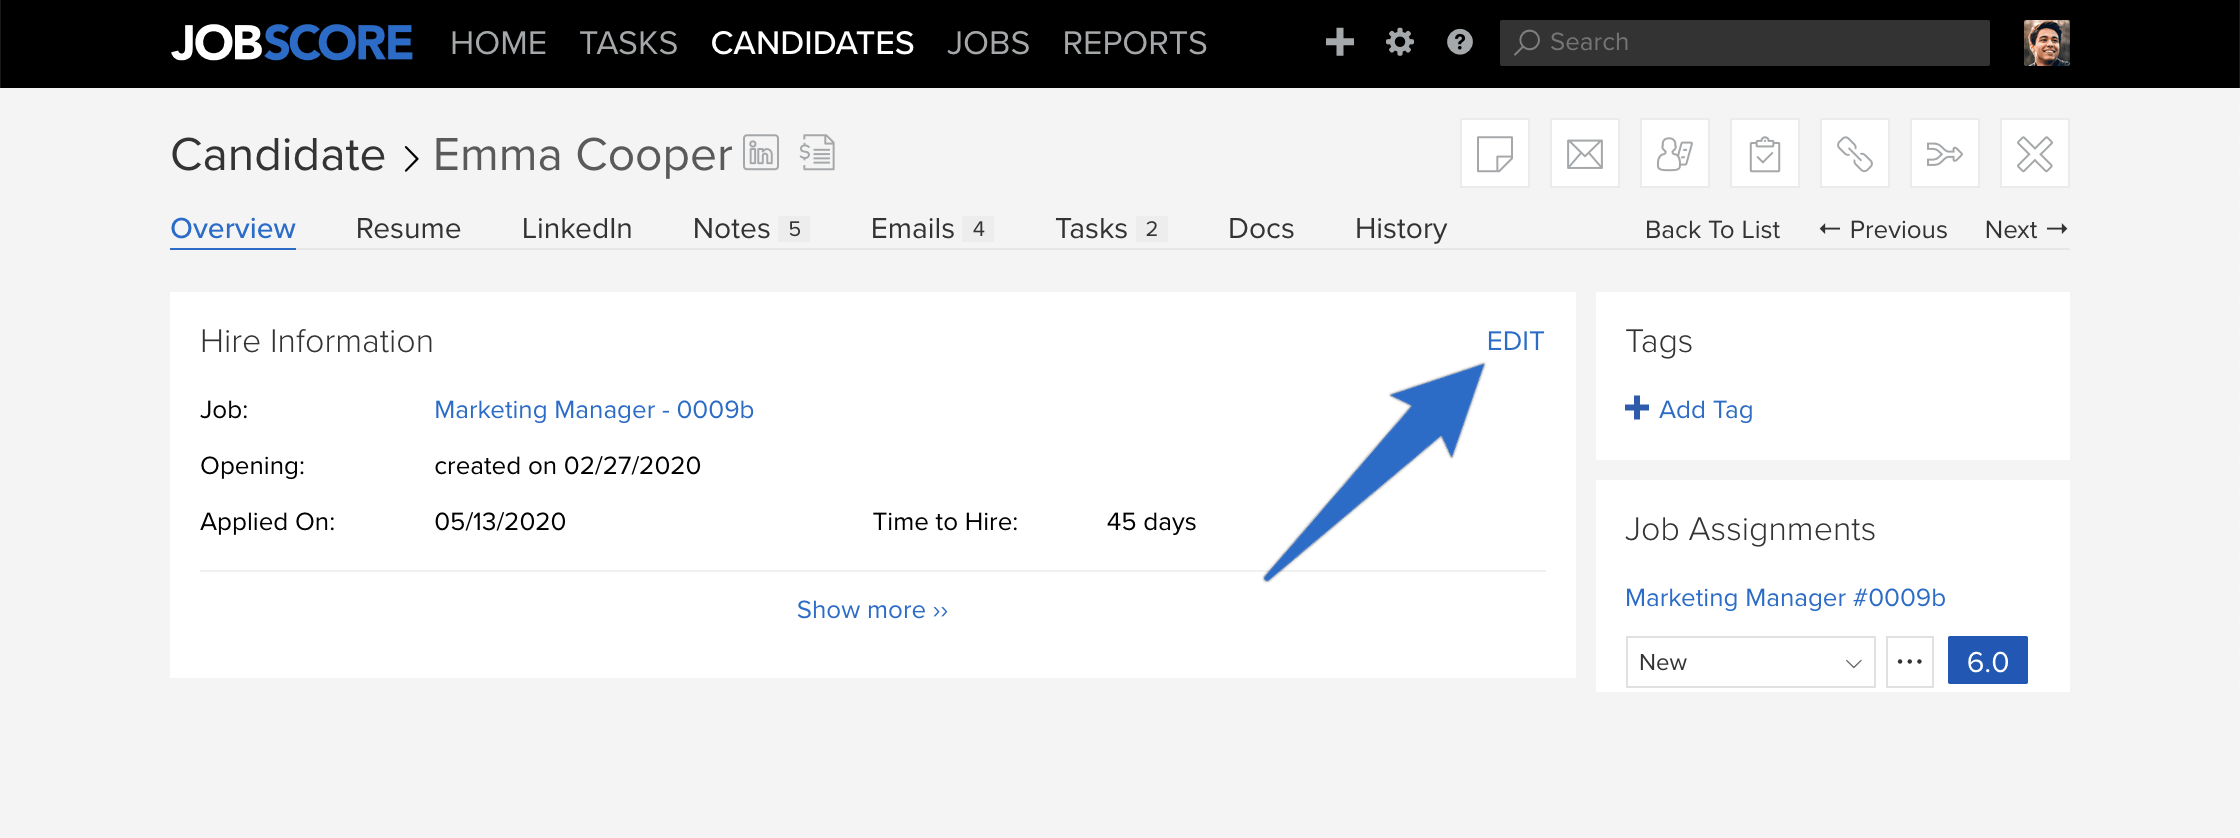Screen dimensions: 2240x838
Task: Click the request feedback people icon
Action: 1675,154
